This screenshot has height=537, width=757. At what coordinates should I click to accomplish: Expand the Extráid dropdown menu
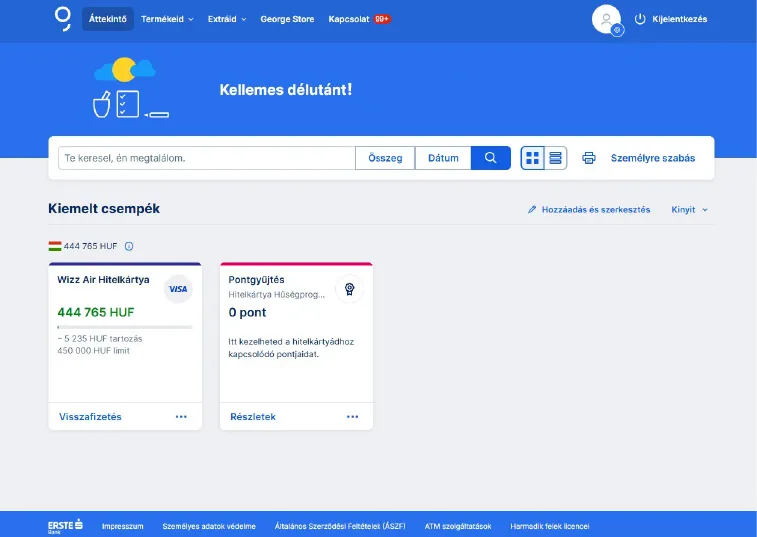tap(227, 19)
